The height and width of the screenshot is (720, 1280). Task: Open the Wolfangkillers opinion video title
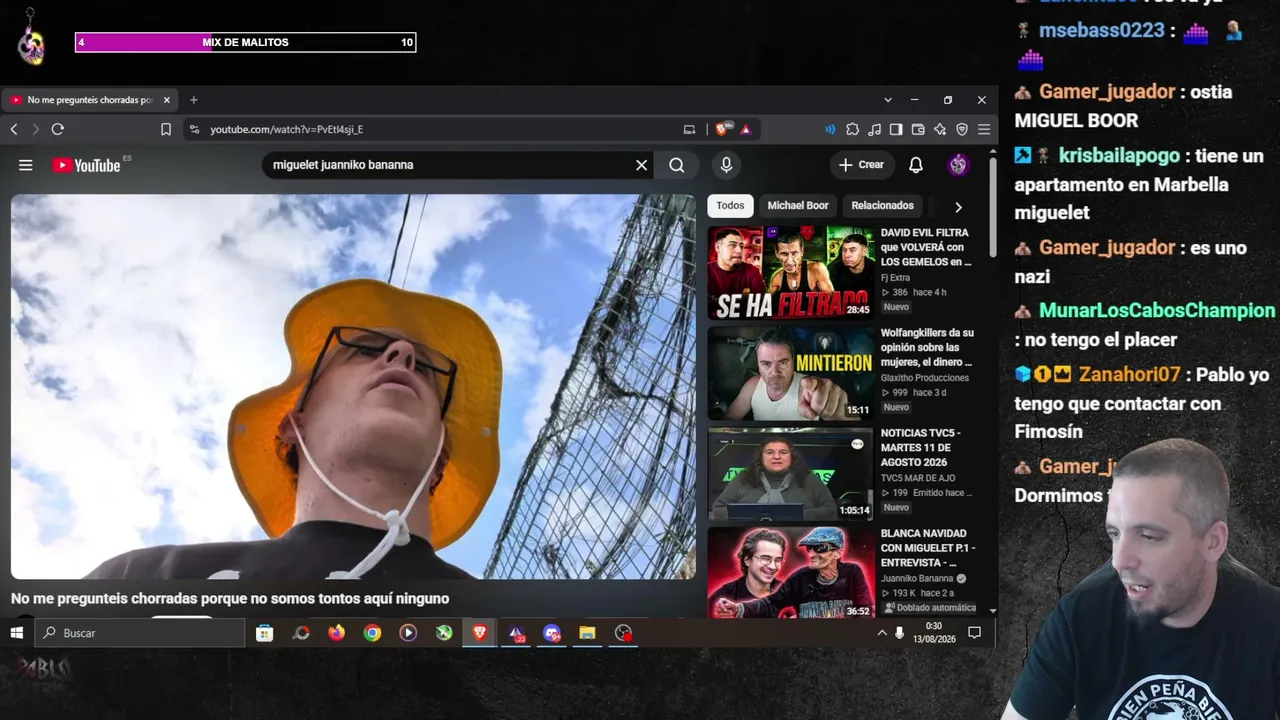[x=927, y=347]
